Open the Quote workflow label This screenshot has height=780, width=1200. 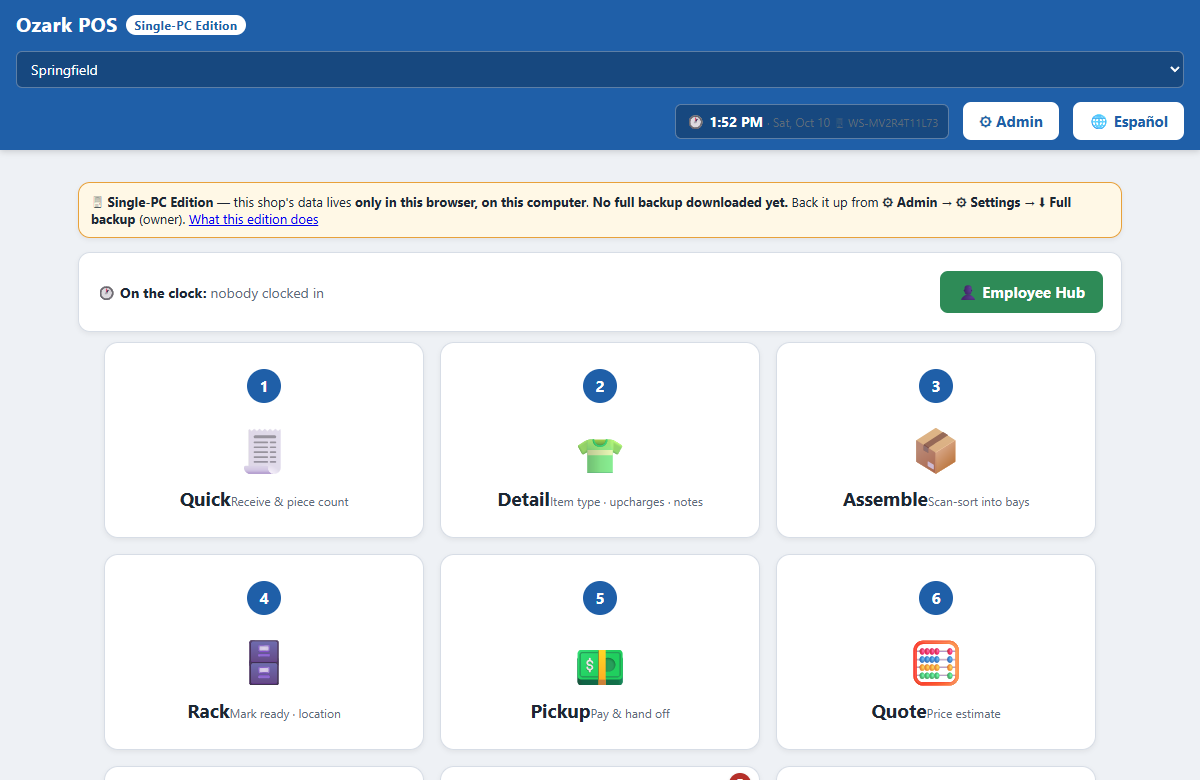(x=899, y=711)
